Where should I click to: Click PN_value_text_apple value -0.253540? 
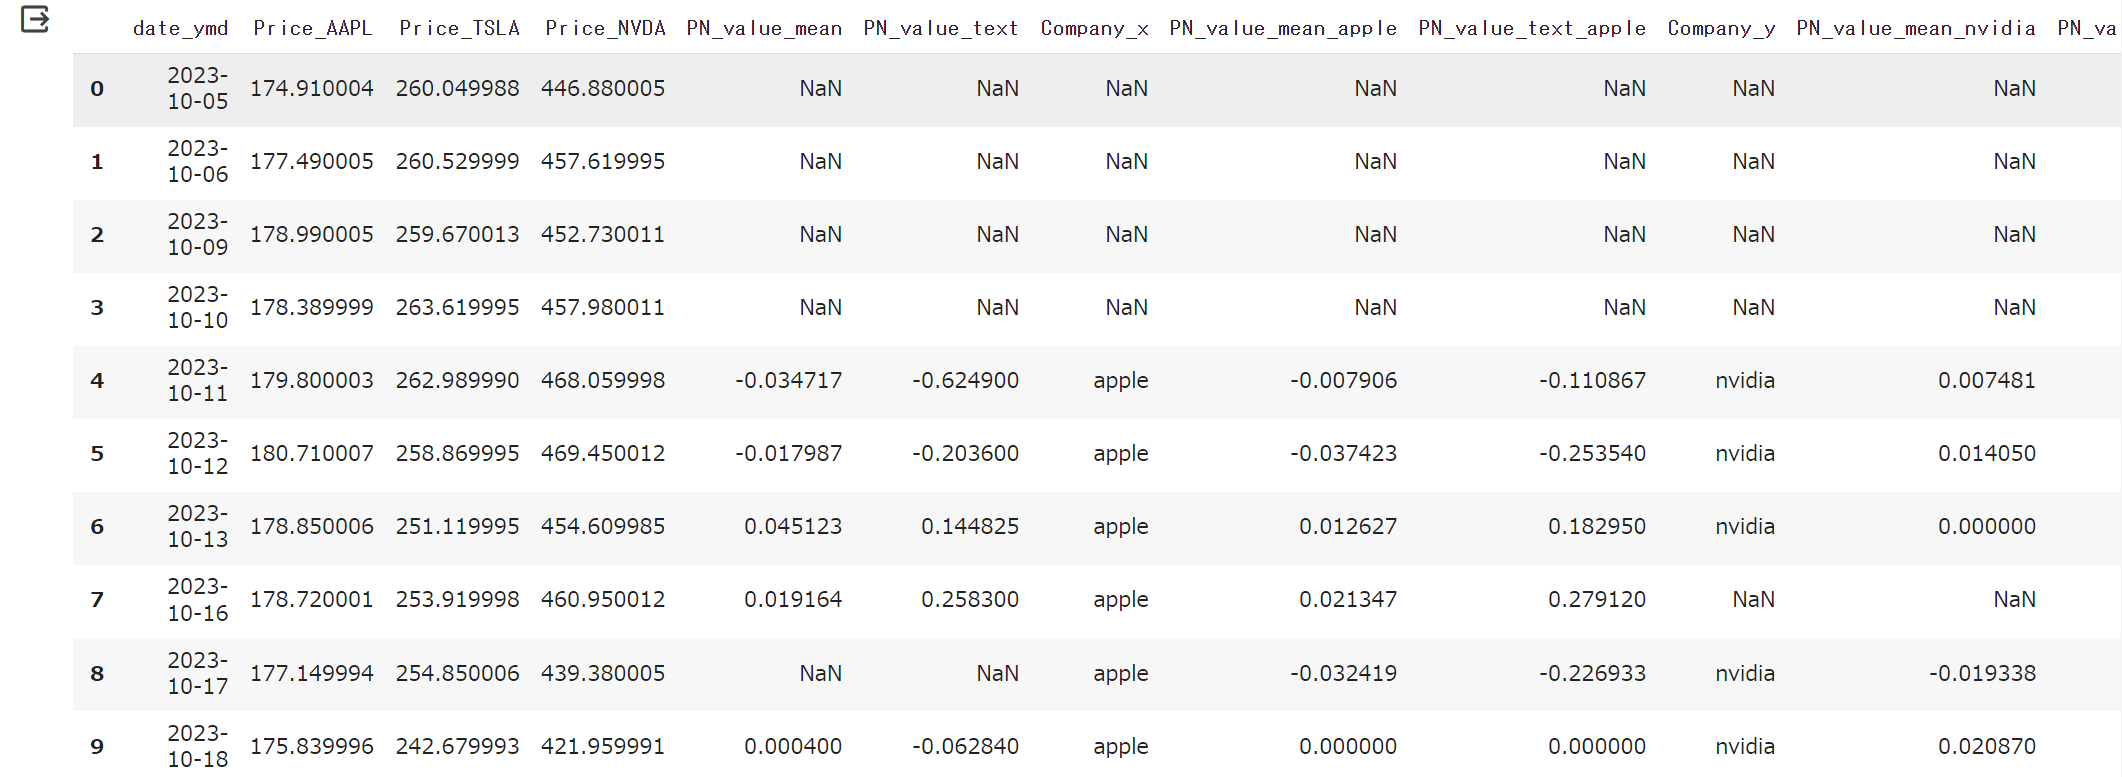[x=1593, y=454]
